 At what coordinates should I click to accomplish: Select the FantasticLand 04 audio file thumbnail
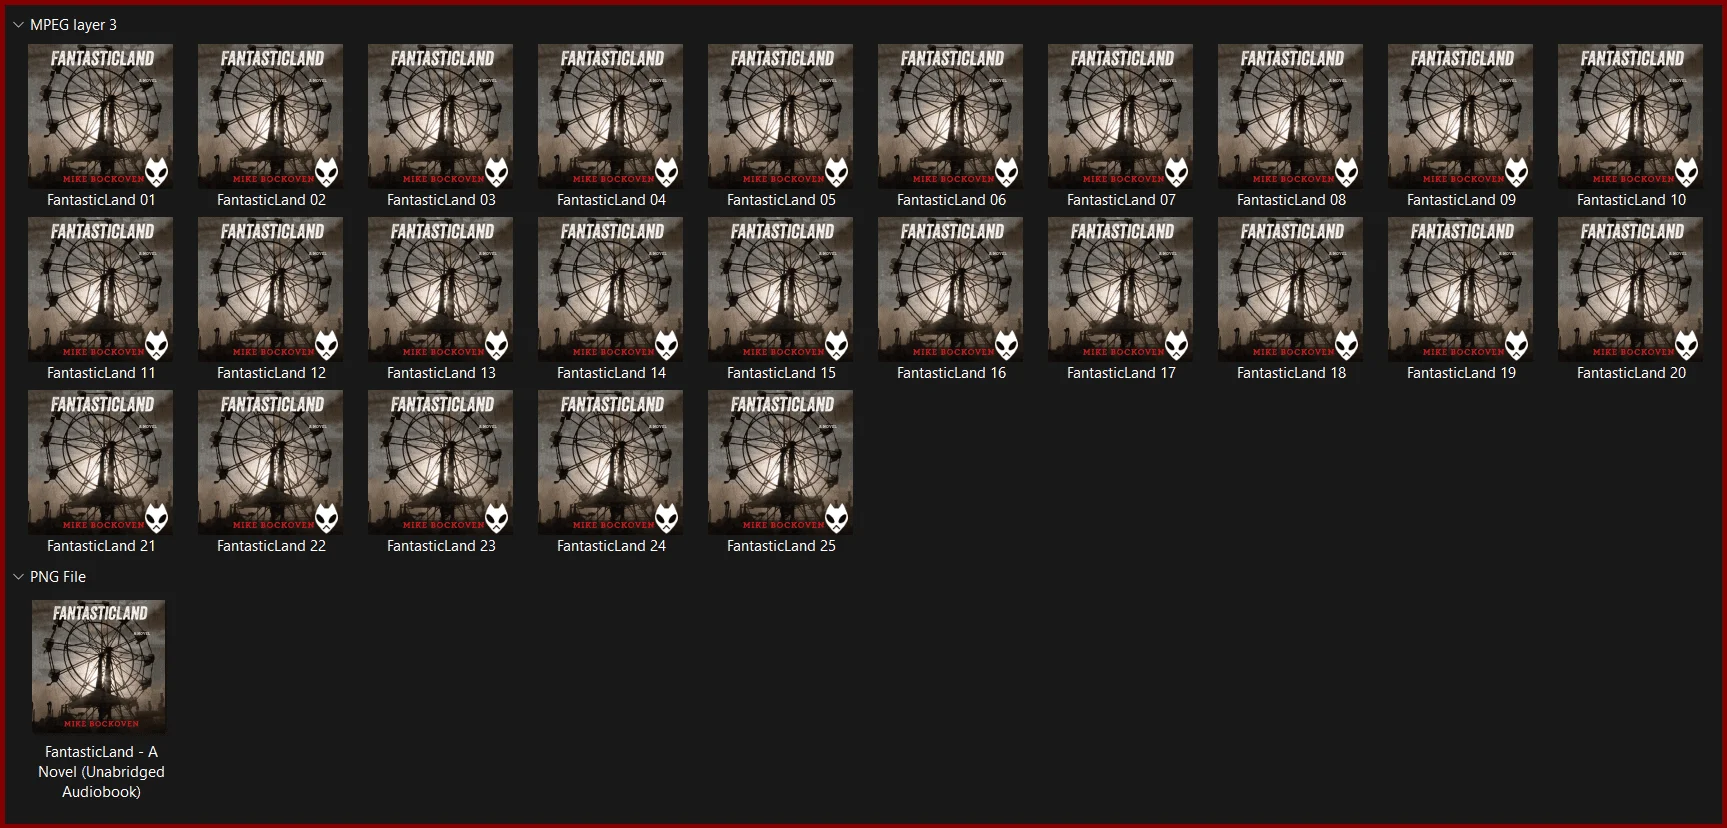[x=611, y=116]
